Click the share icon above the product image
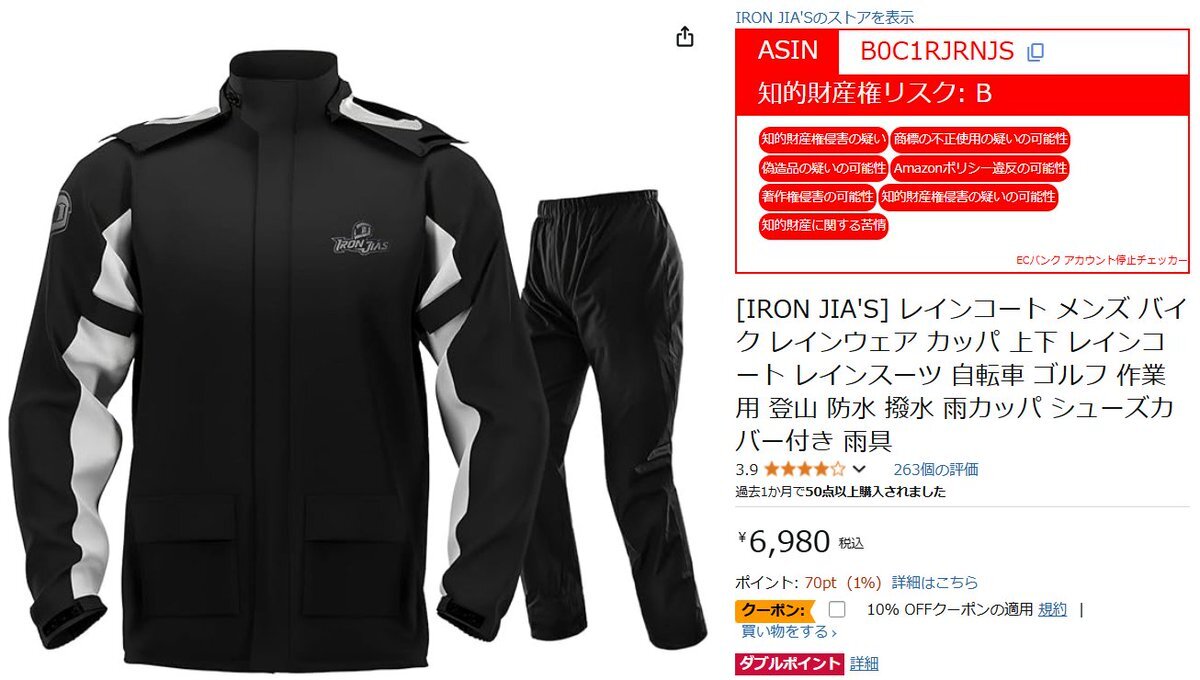Viewport: 1200px width, 680px height. [x=684, y=37]
